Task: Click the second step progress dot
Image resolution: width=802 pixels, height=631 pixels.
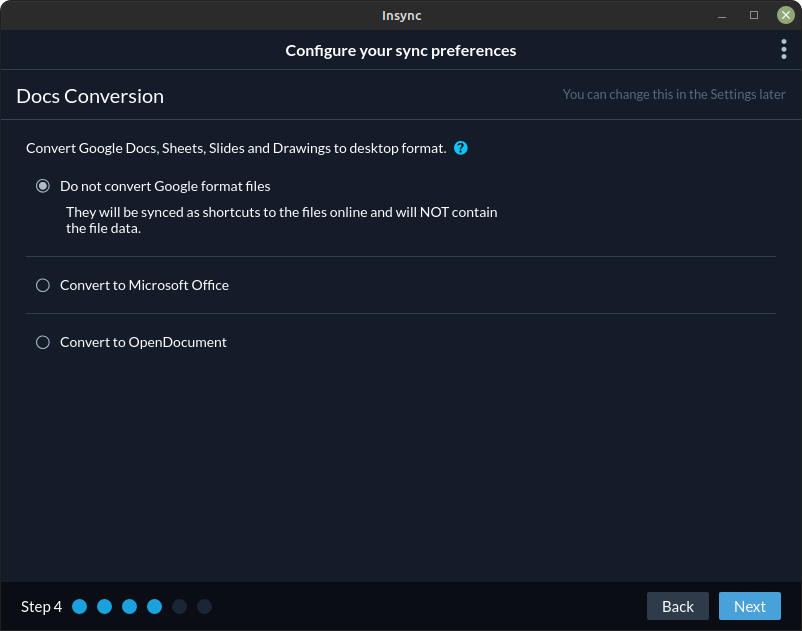Action: click(x=105, y=606)
